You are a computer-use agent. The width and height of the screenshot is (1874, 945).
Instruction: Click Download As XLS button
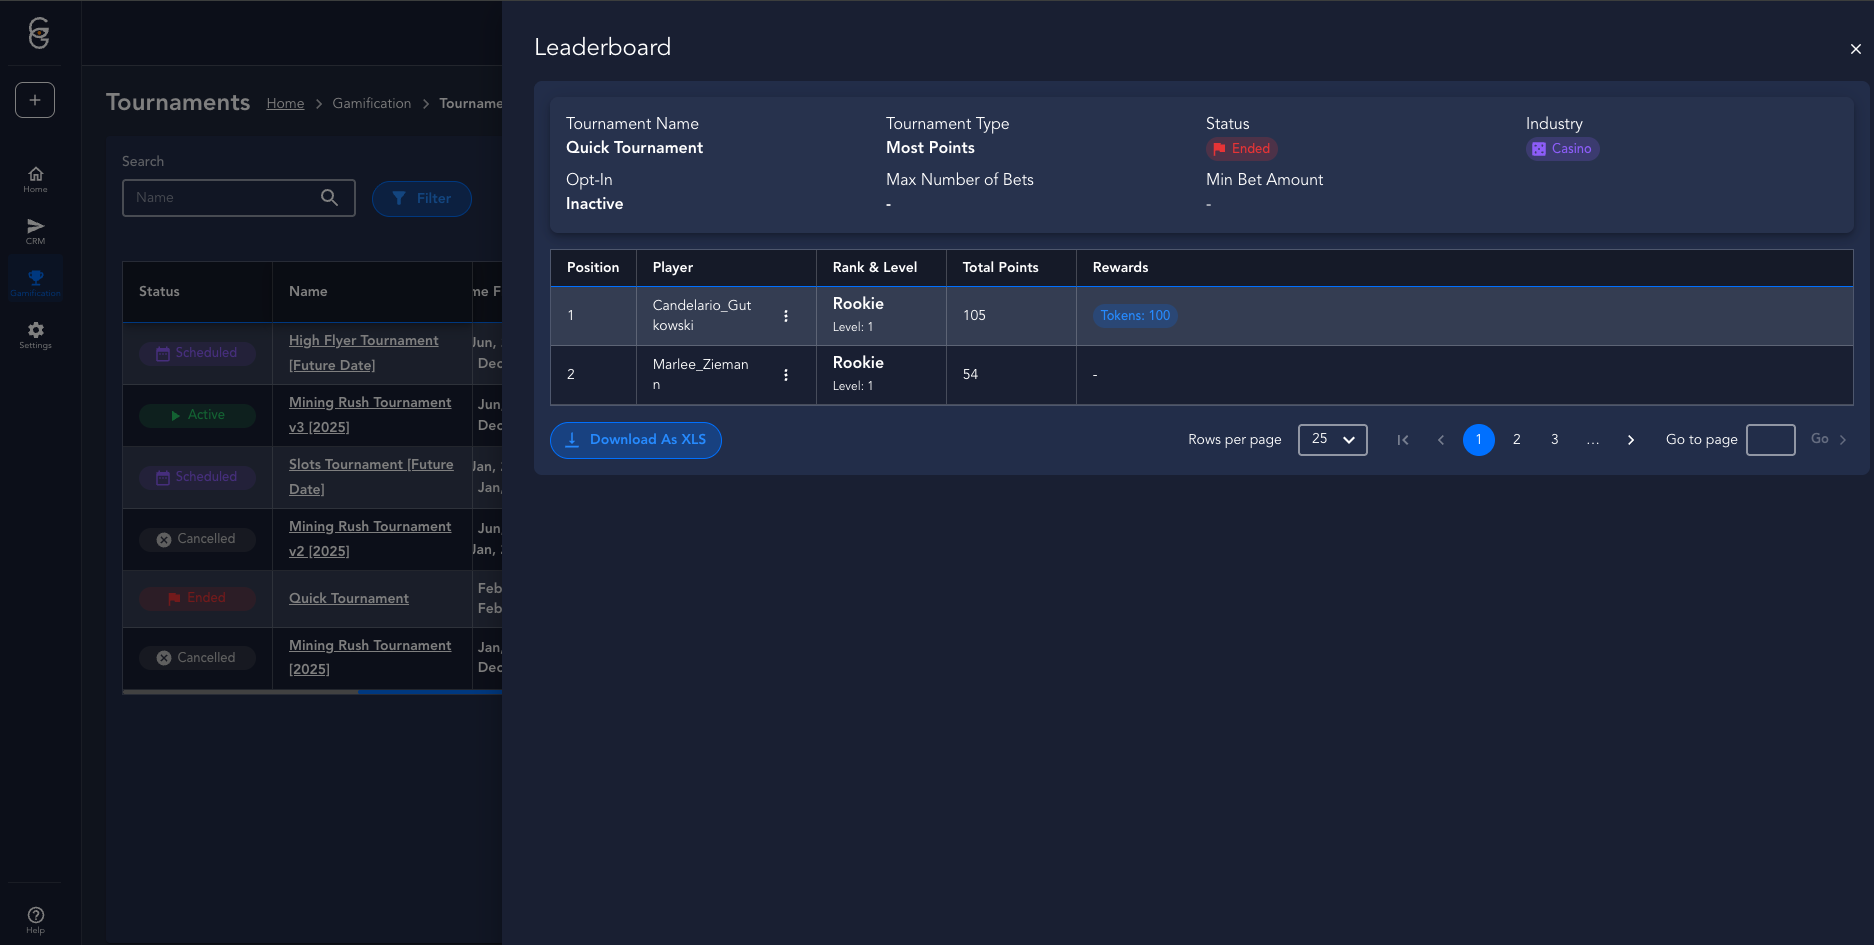[636, 440]
